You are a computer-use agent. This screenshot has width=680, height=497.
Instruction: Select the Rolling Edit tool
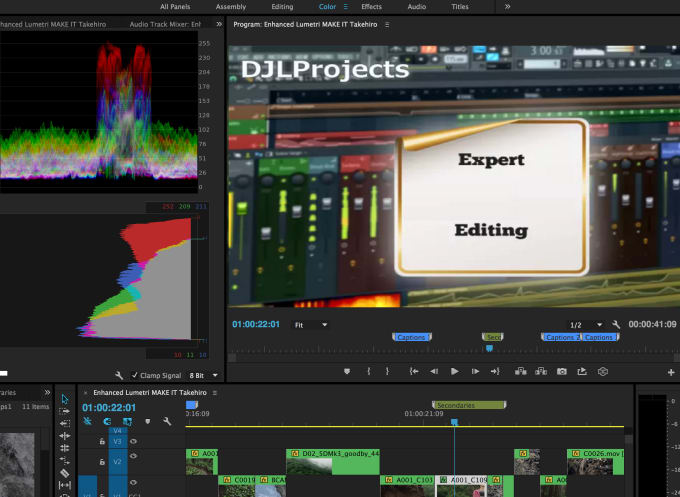65,448
